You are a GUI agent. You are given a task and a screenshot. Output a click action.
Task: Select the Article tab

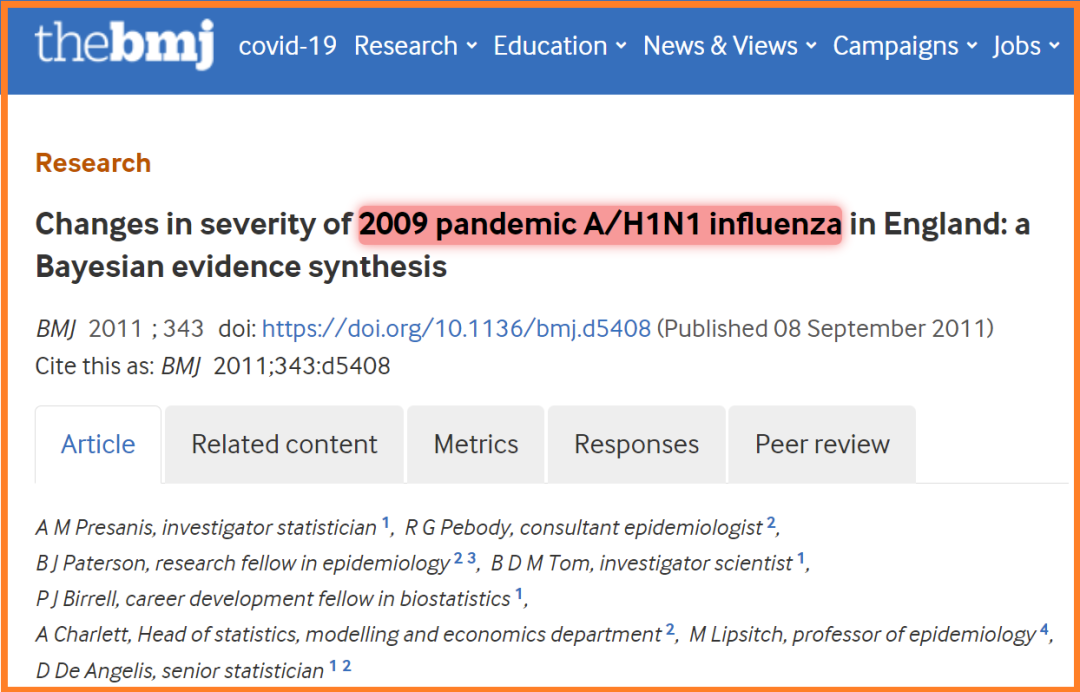point(98,444)
